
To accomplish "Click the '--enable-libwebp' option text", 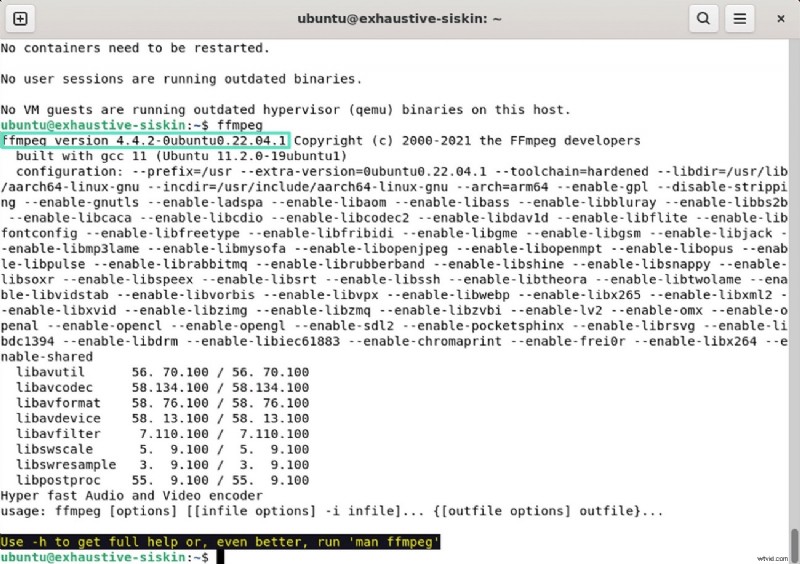I will (x=450, y=295).
